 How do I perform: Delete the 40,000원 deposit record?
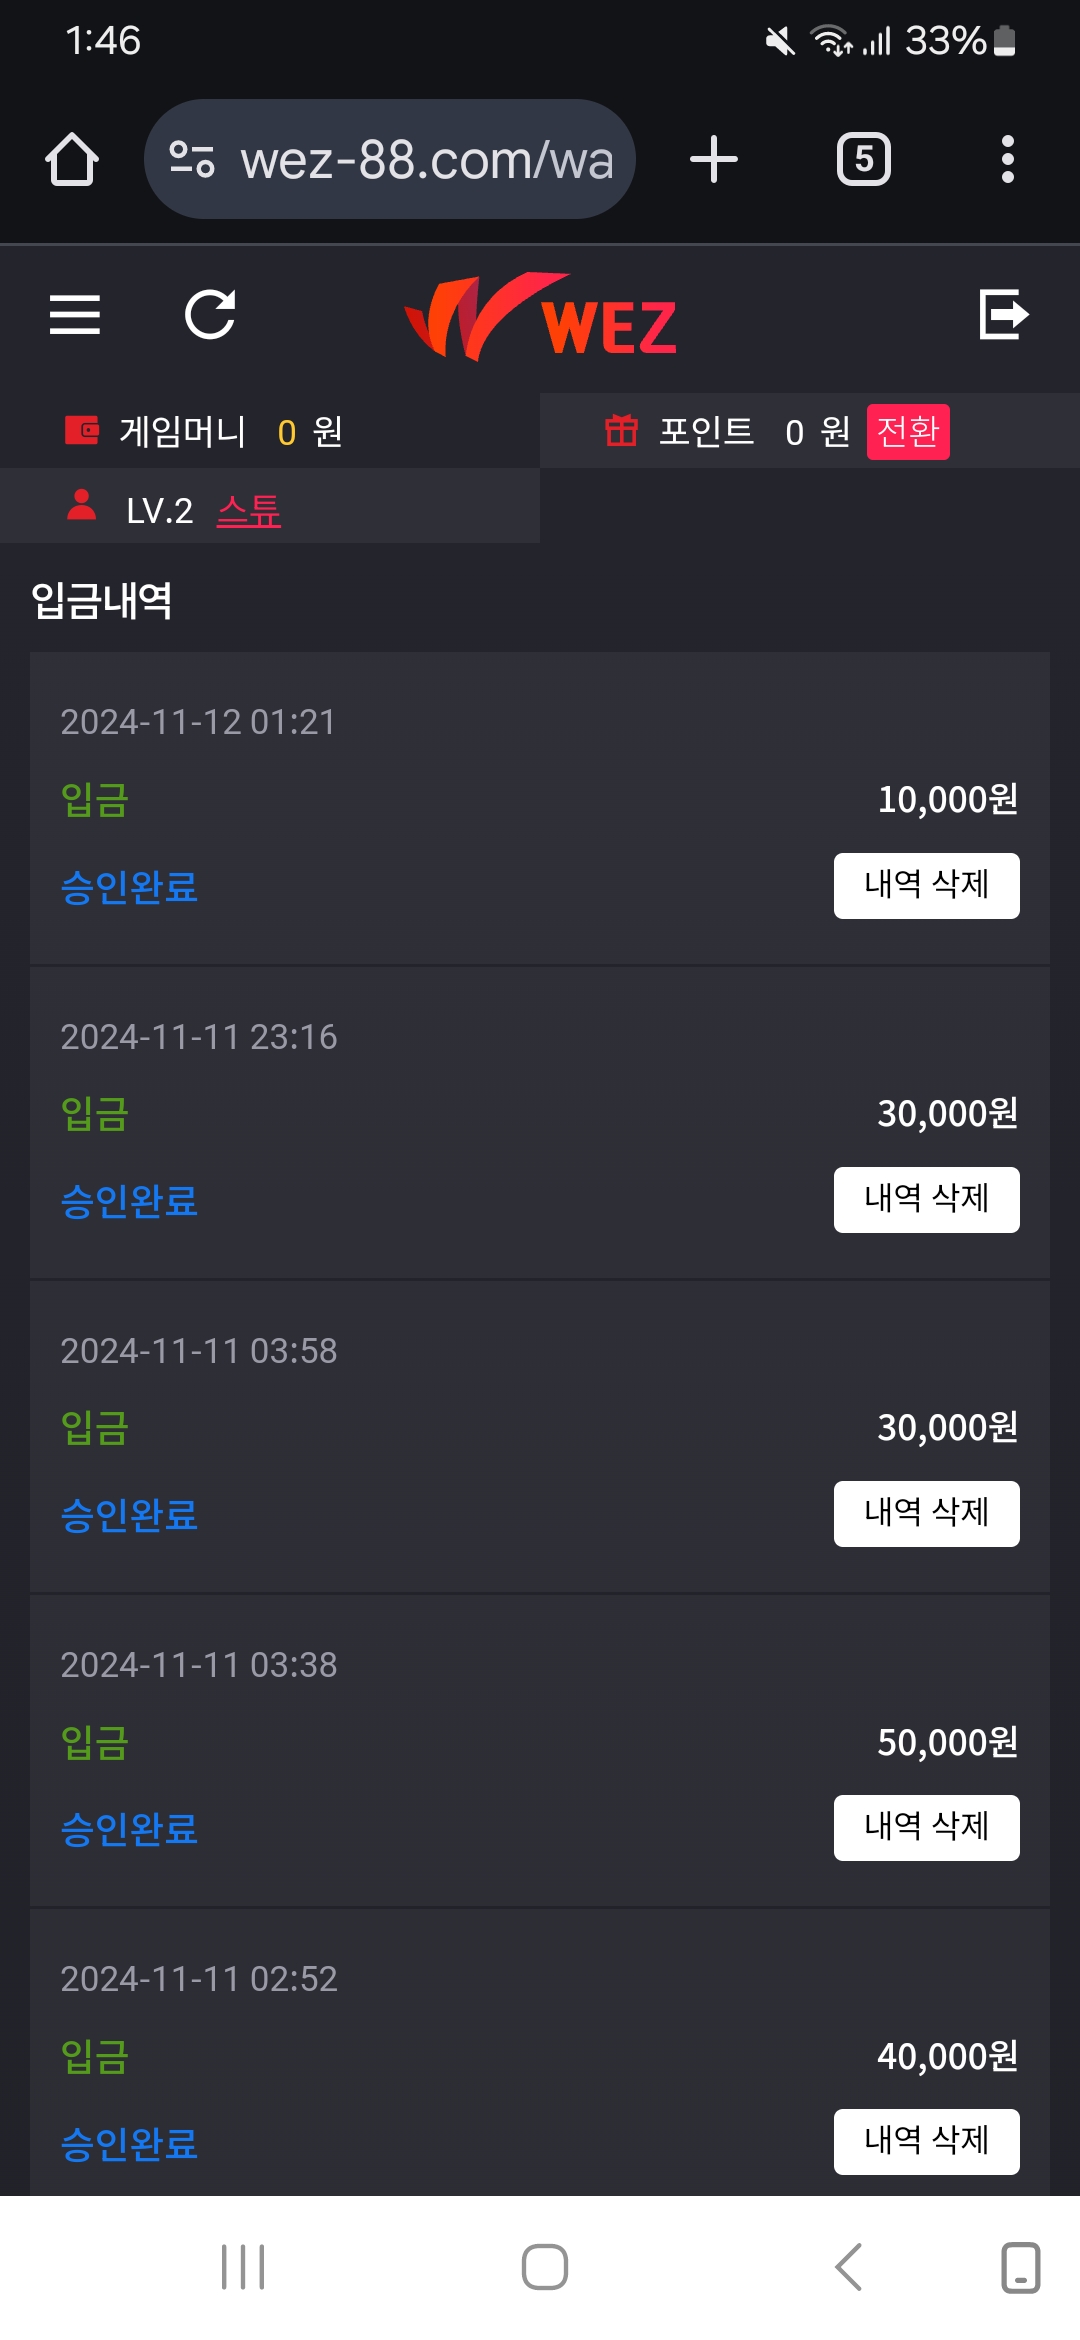pos(926,2141)
